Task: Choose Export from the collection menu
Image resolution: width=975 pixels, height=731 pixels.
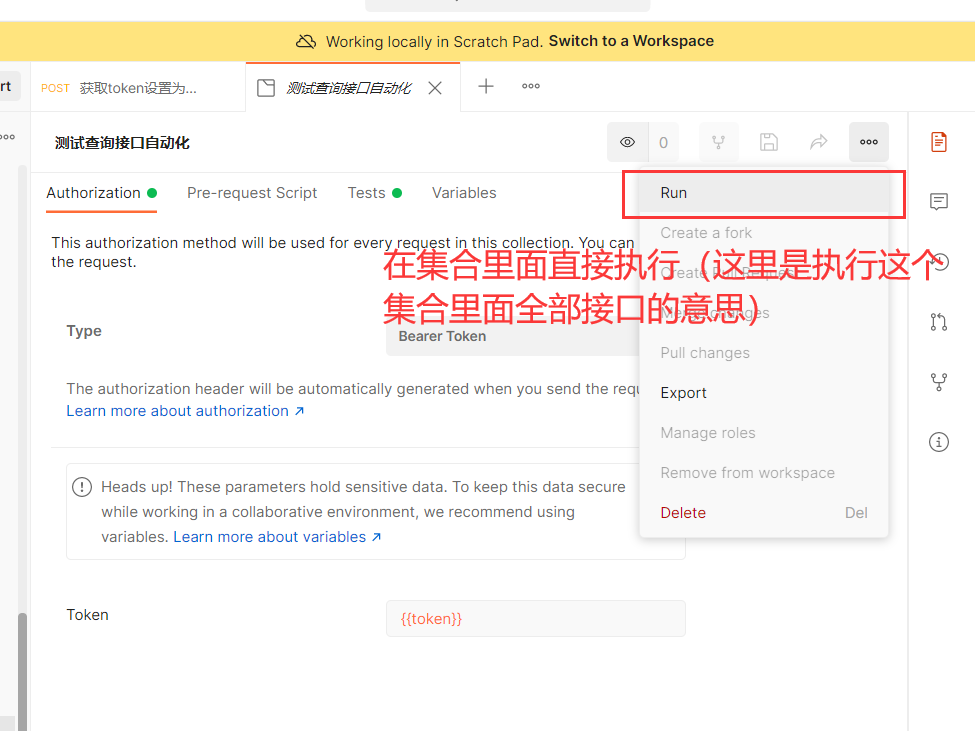Action: click(764, 393)
